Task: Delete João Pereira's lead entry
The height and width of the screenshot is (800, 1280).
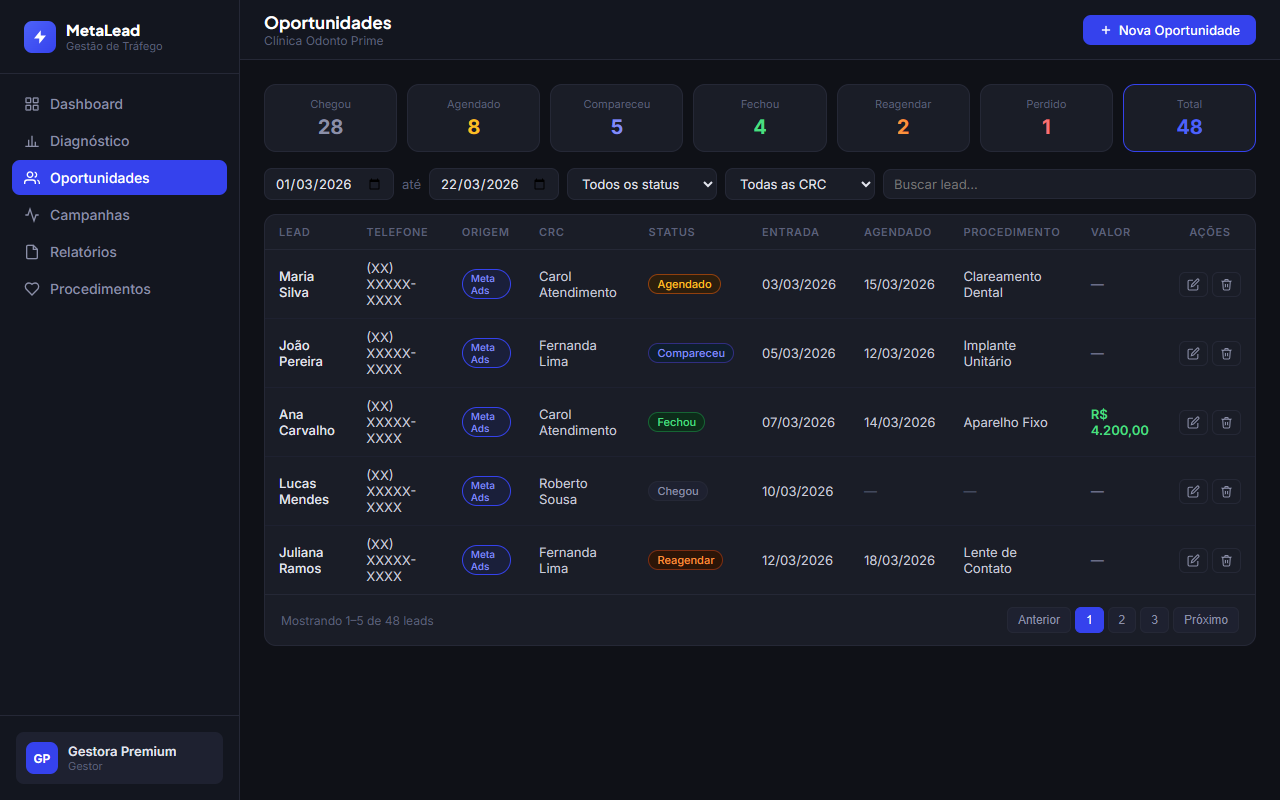Action: pos(1227,354)
